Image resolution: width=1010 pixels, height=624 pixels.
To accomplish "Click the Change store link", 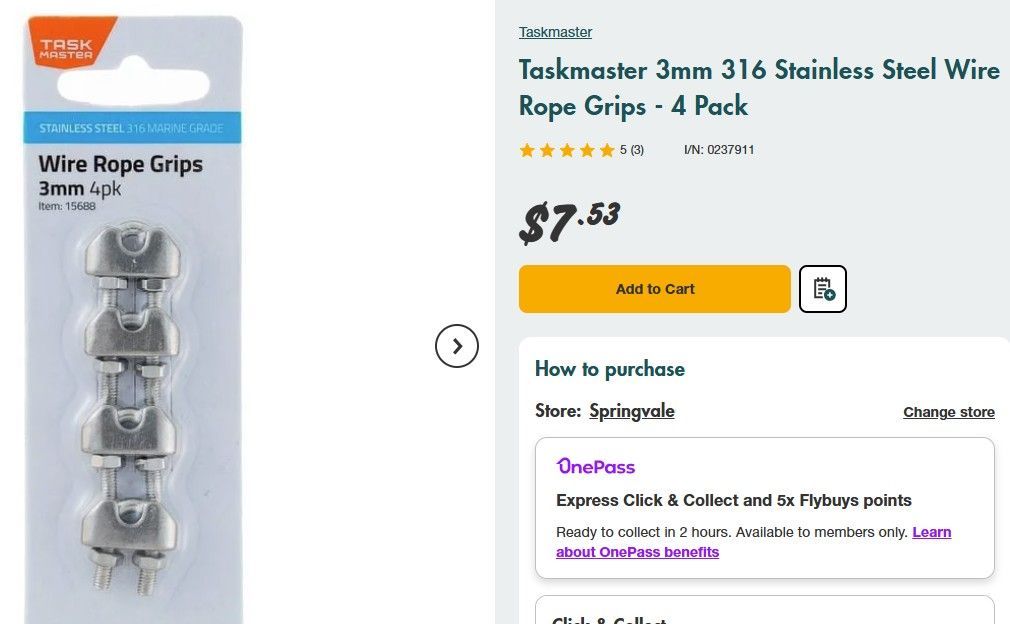I will coord(948,412).
